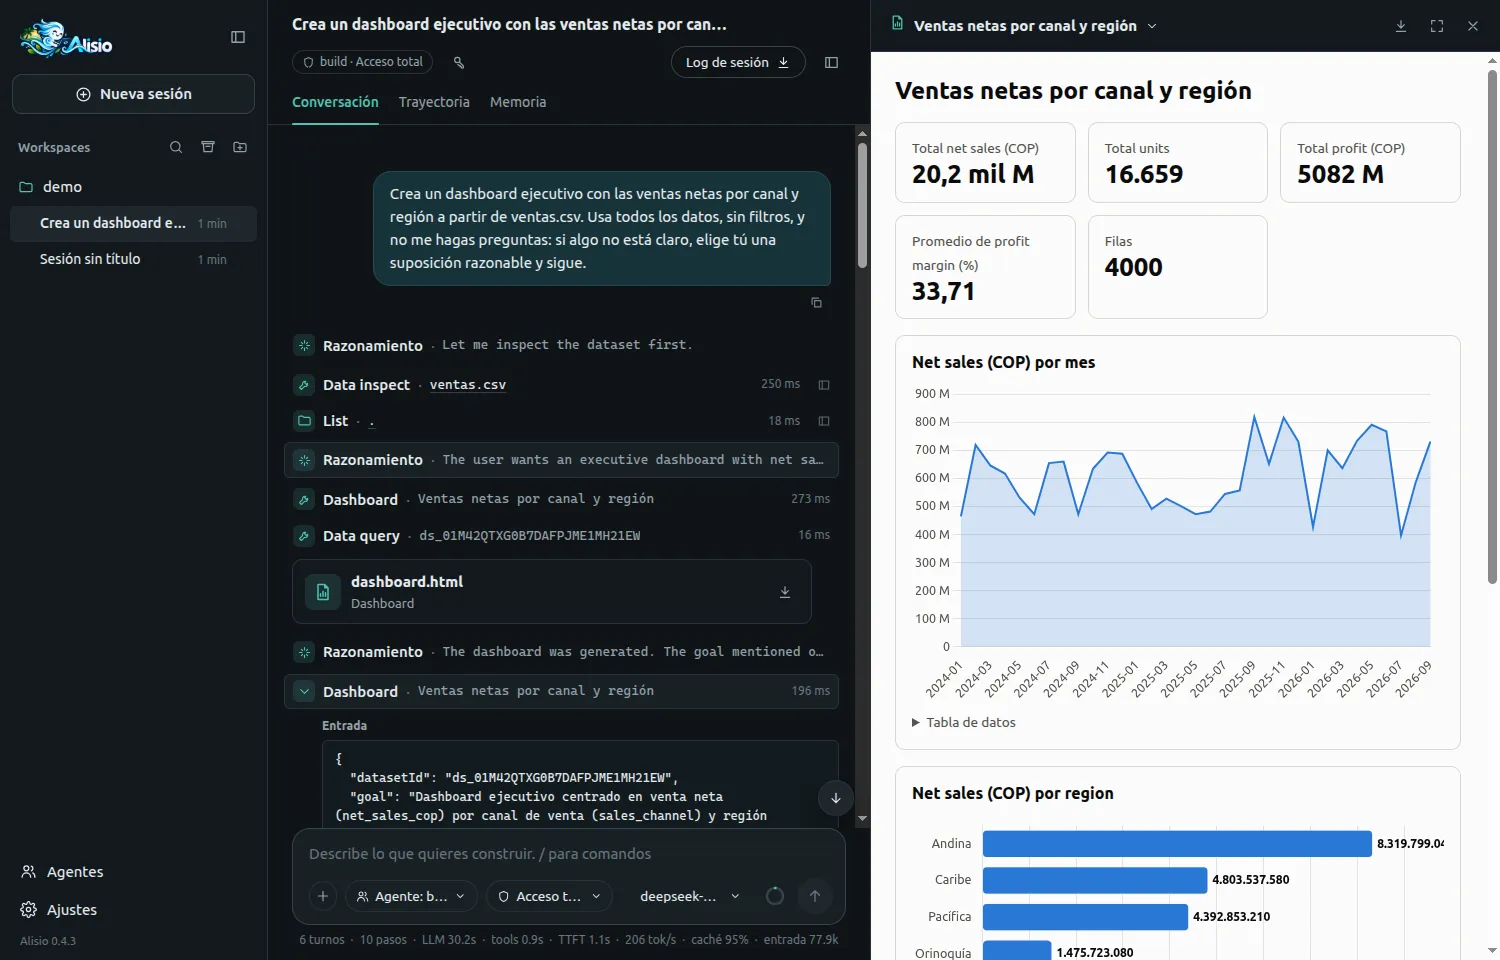
Task: Open the 'Sesión sin título' session
Action: tap(133, 259)
